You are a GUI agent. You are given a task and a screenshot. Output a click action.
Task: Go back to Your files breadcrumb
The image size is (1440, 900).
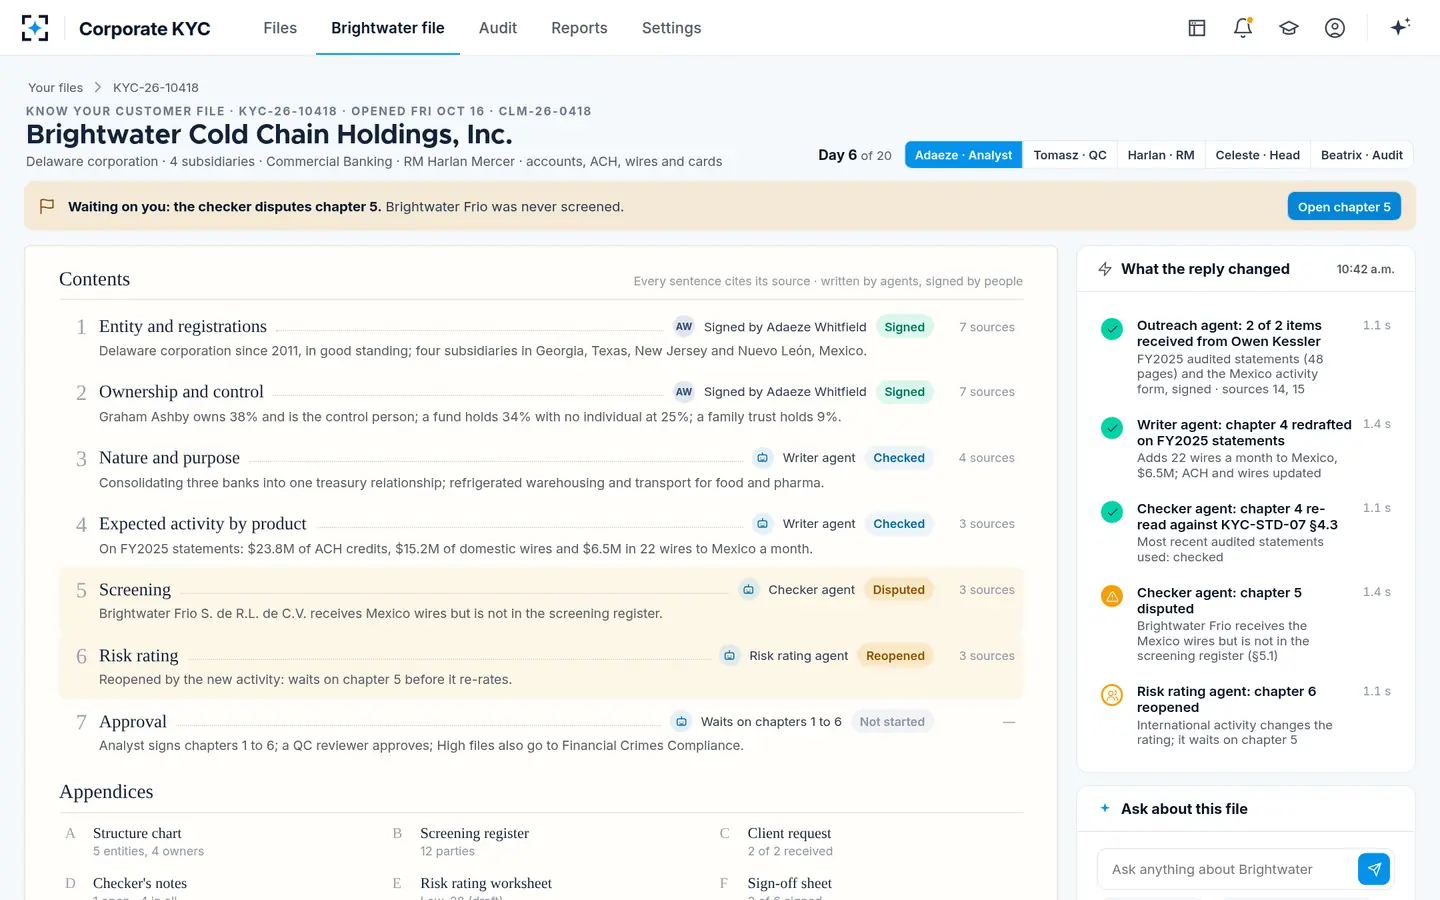click(x=55, y=88)
